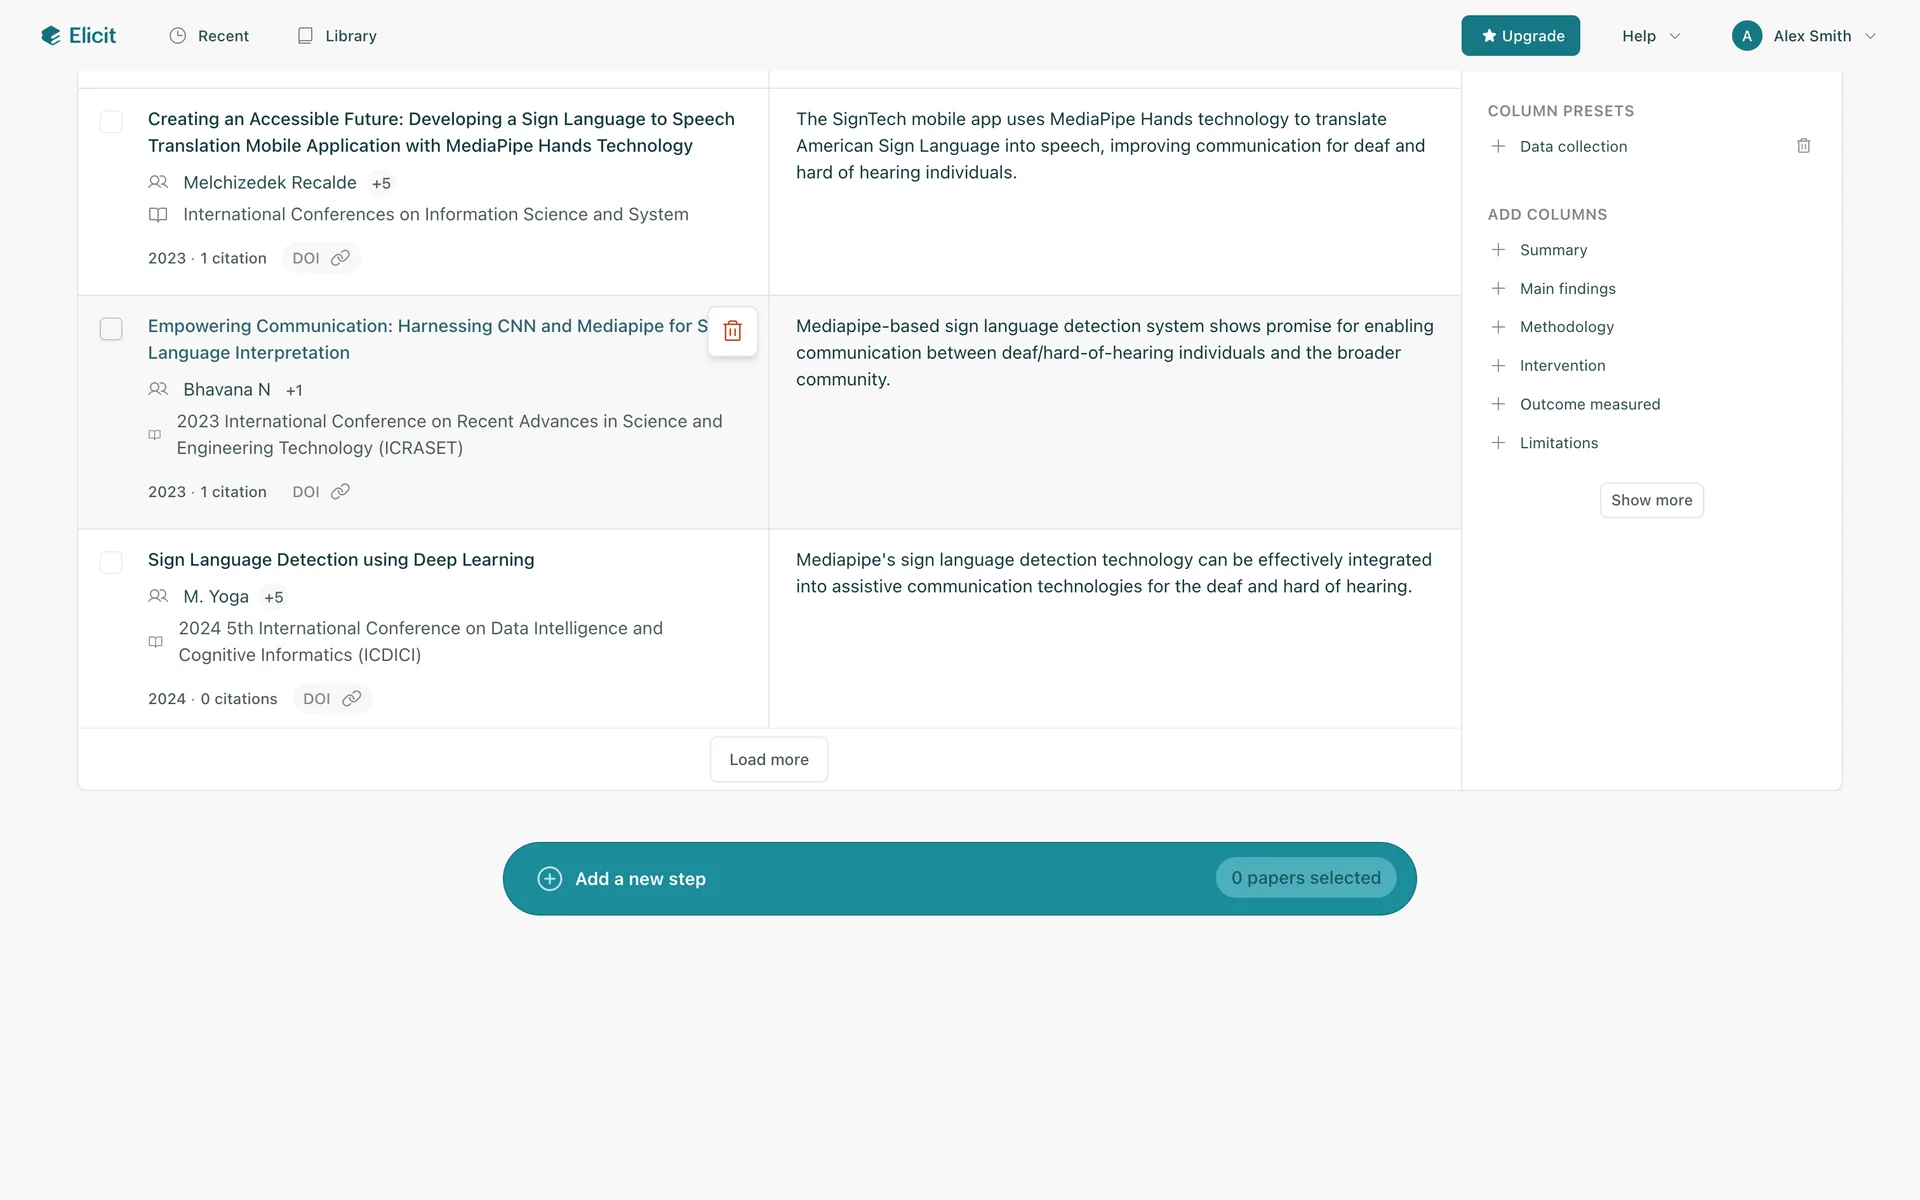Click the Upgrade button

(1520, 36)
